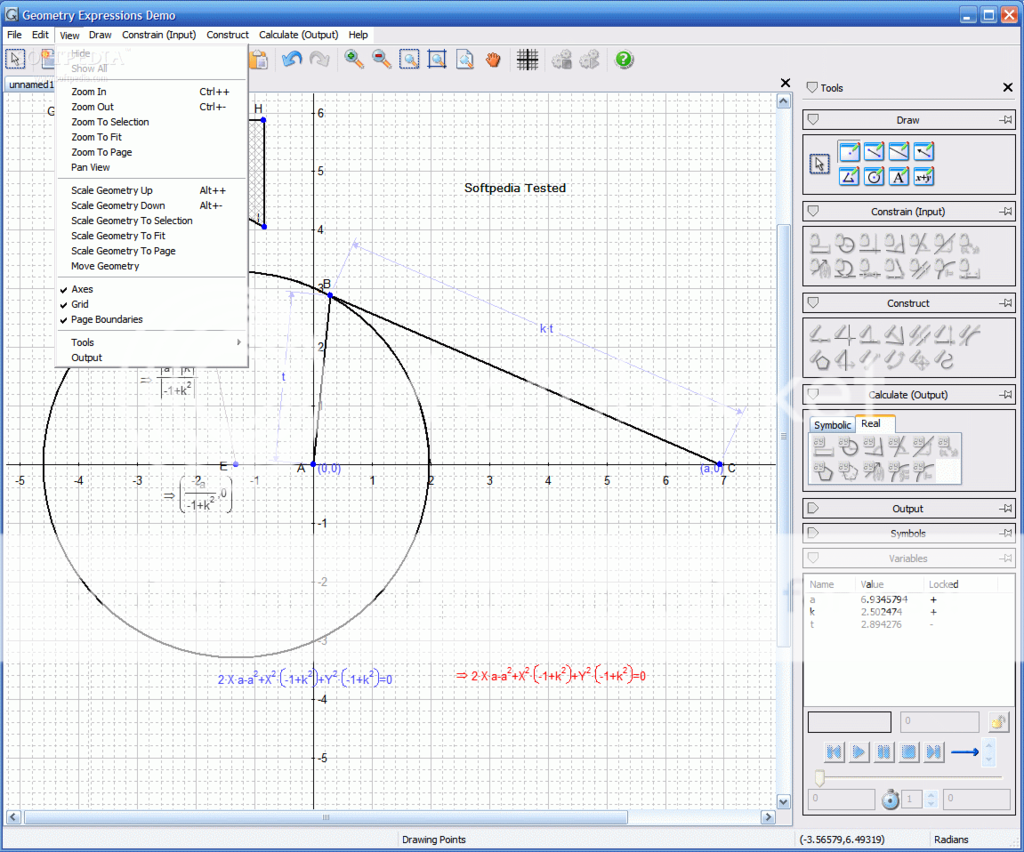Click the grid icon in the toolbar
Image resolution: width=1024 pixels, height=852 pixels.
click(x=527, y=60)
